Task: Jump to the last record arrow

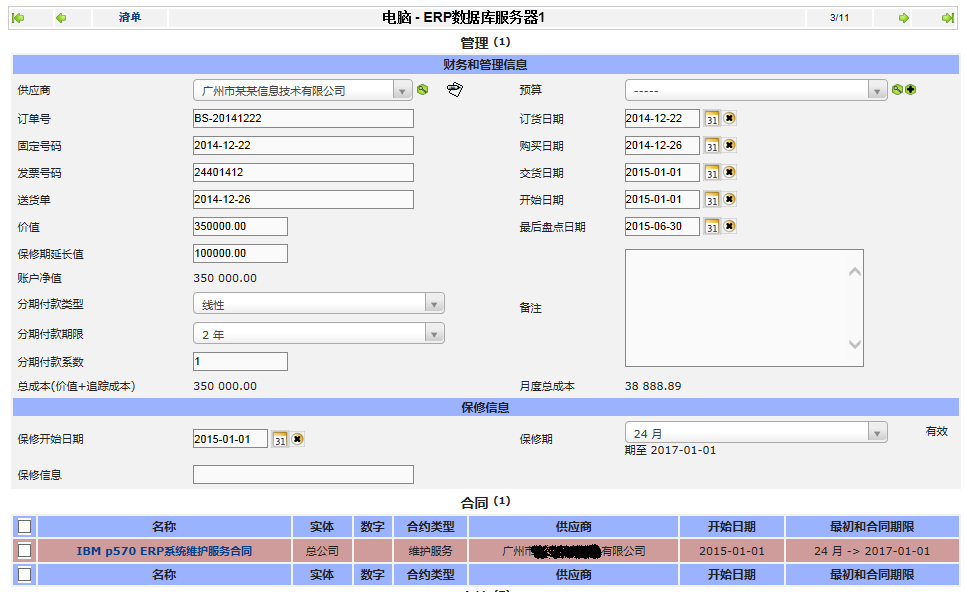Action: click(947, 18)
